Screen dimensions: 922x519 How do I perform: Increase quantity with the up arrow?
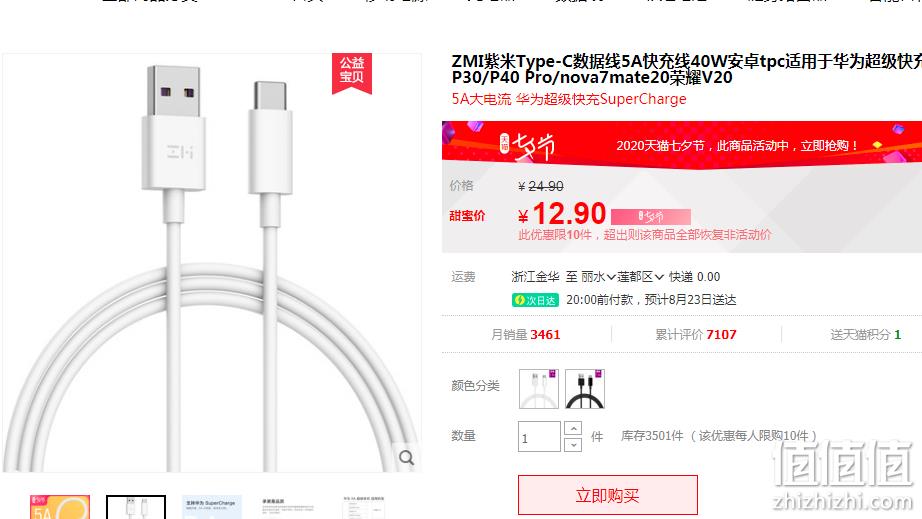click(x=573, y=428)
